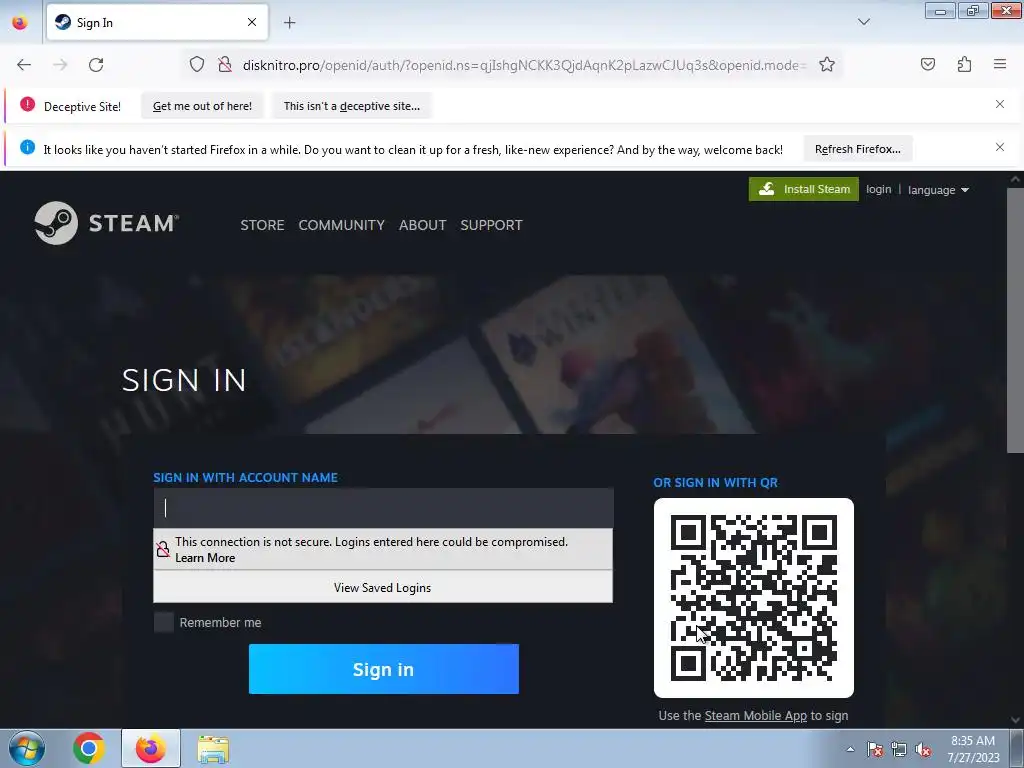The height and width of the screenshot is (768, 1024).
Task: Expand the list all tabs chevron
Action: coord(863,22)
